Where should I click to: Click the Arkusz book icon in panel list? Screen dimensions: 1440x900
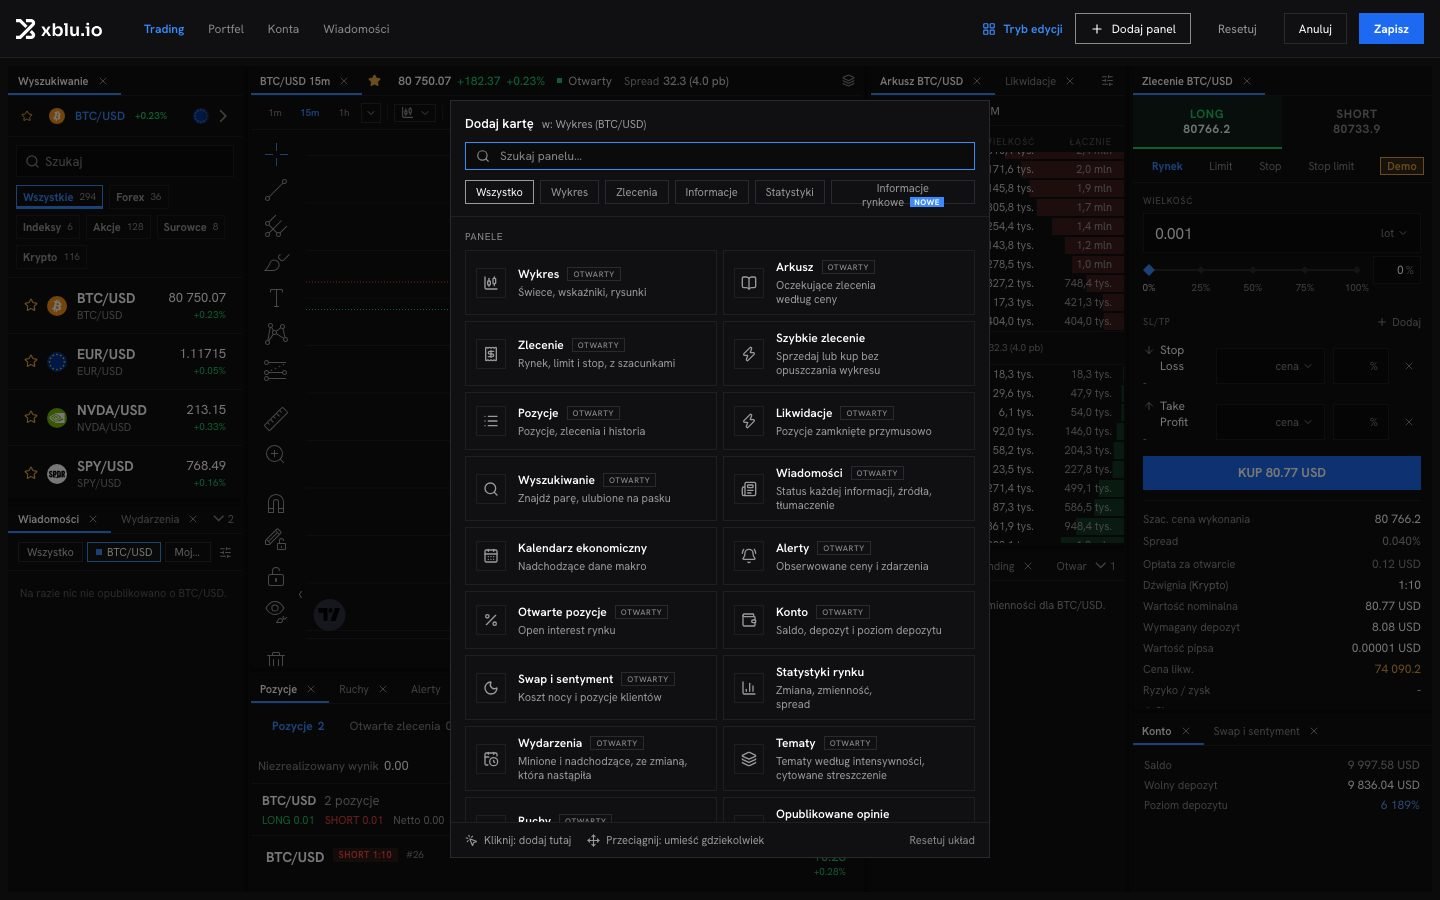[749, 283]
